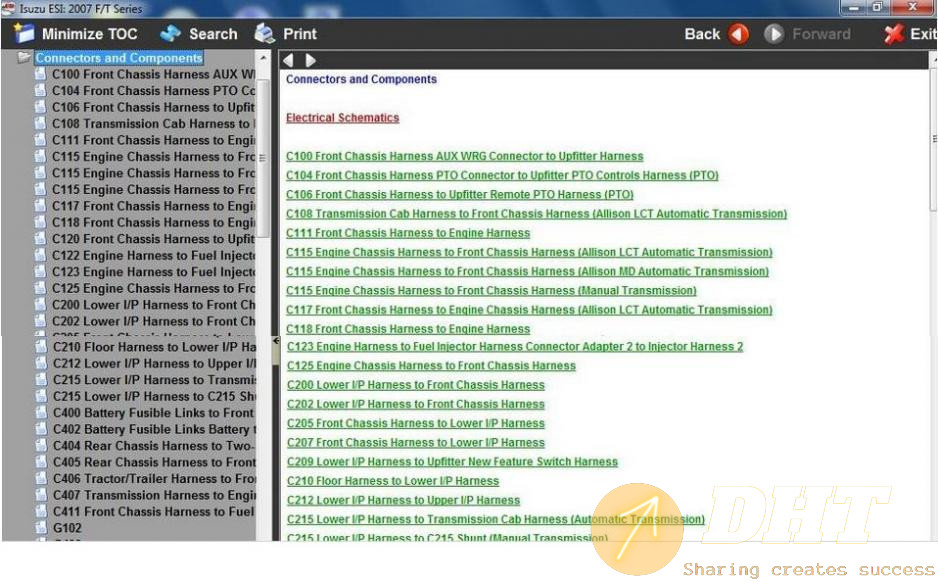
Task: Click next page arrow in content pane
Action: (x=310, y=60)
